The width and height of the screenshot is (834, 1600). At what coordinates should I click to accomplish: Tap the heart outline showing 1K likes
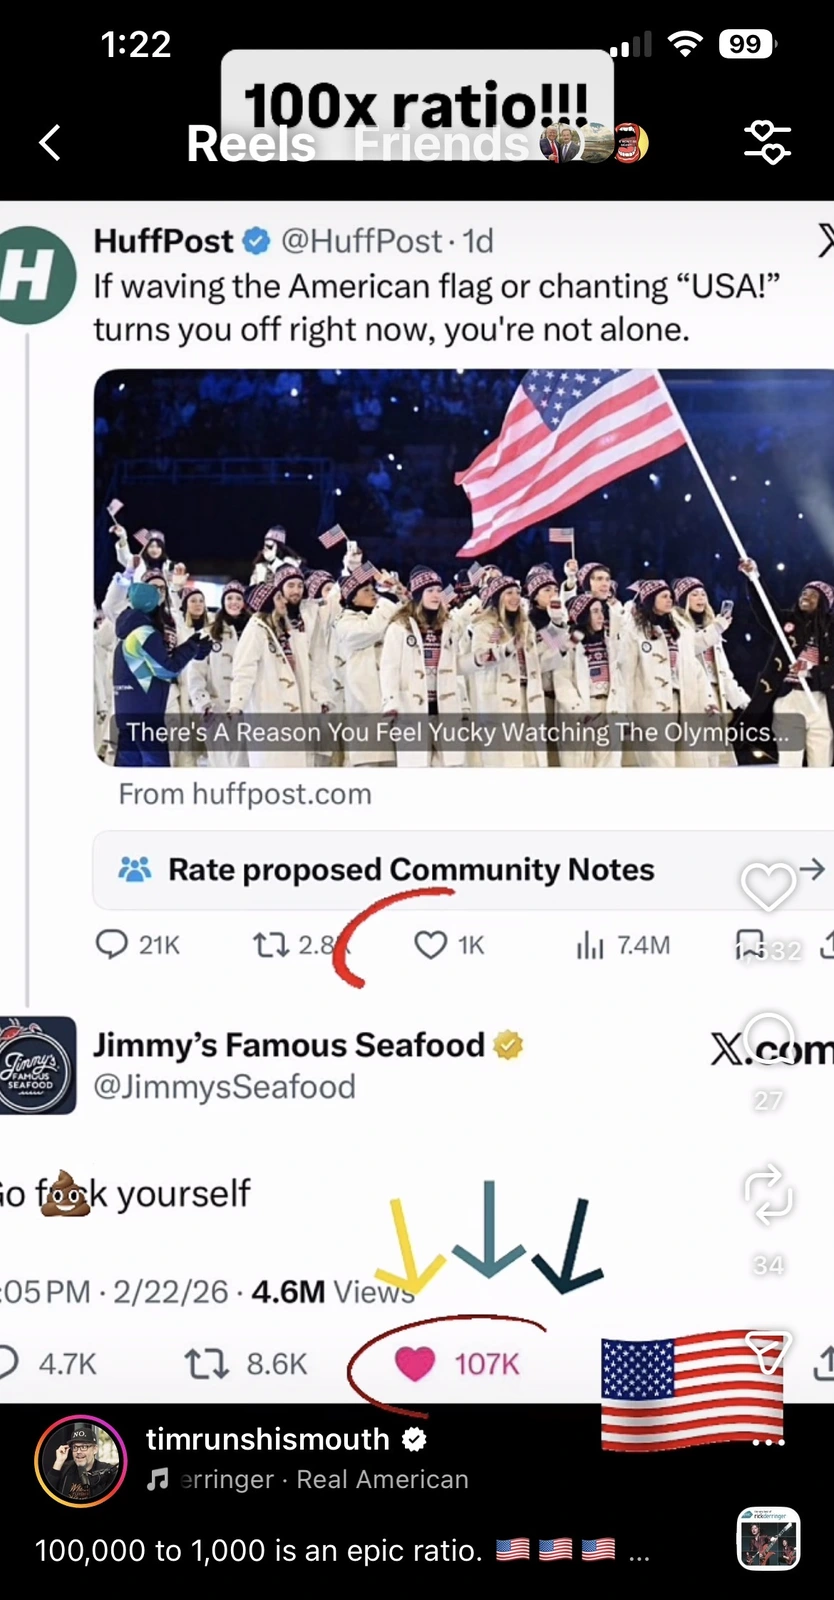[x=431, y=944]
